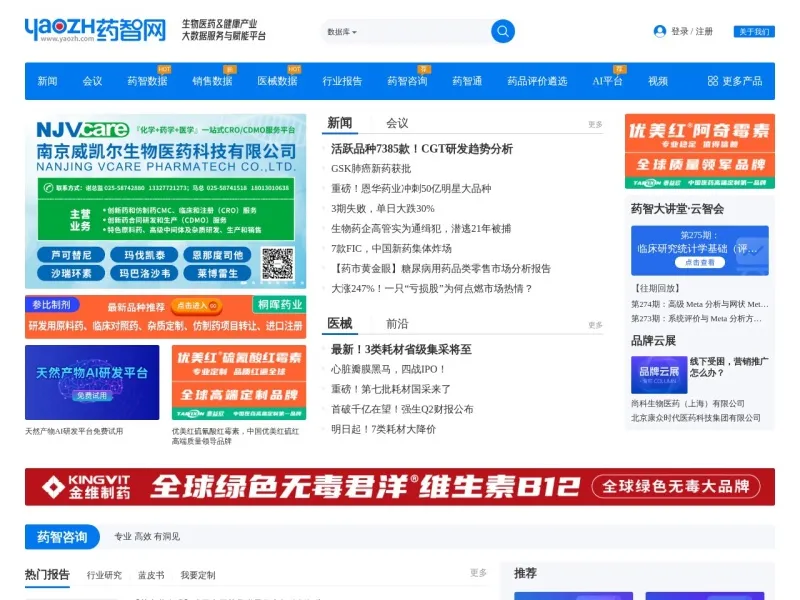Screen dimensions: 800x600
Task: Click 更多 beside the 新闻 tabs
Action: point(595,124)
